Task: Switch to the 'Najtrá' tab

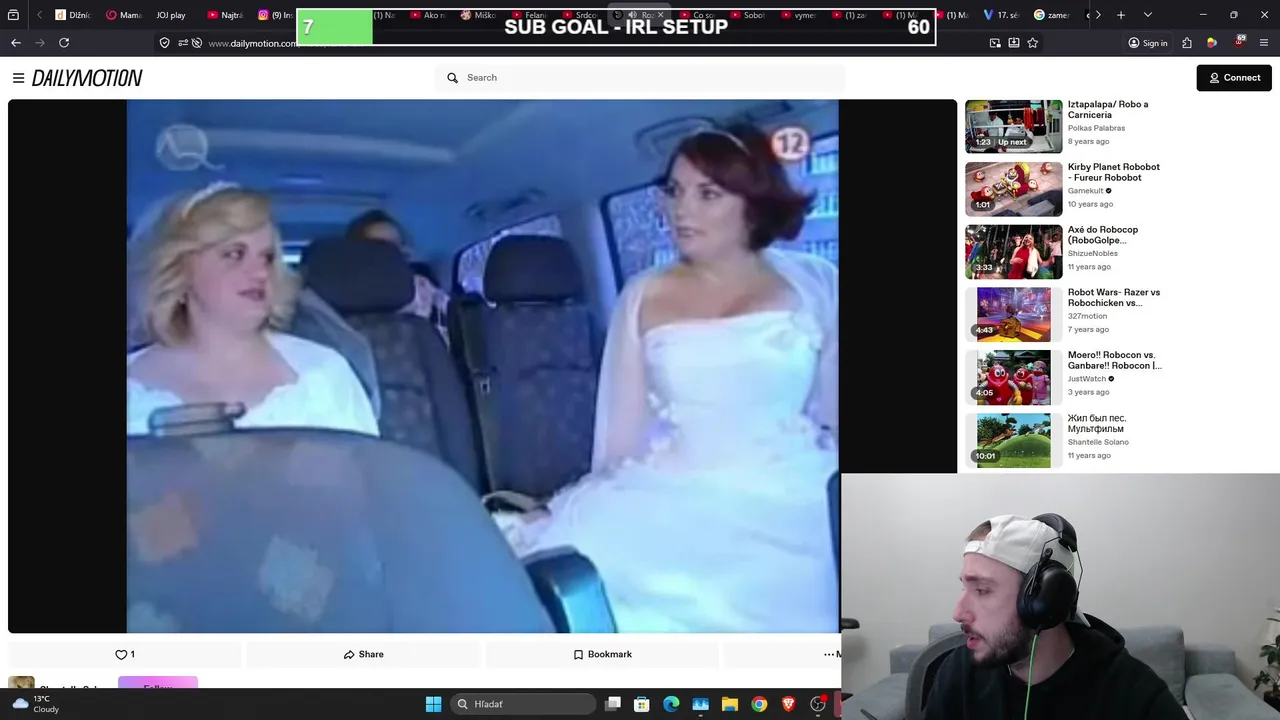Action: 225,15
